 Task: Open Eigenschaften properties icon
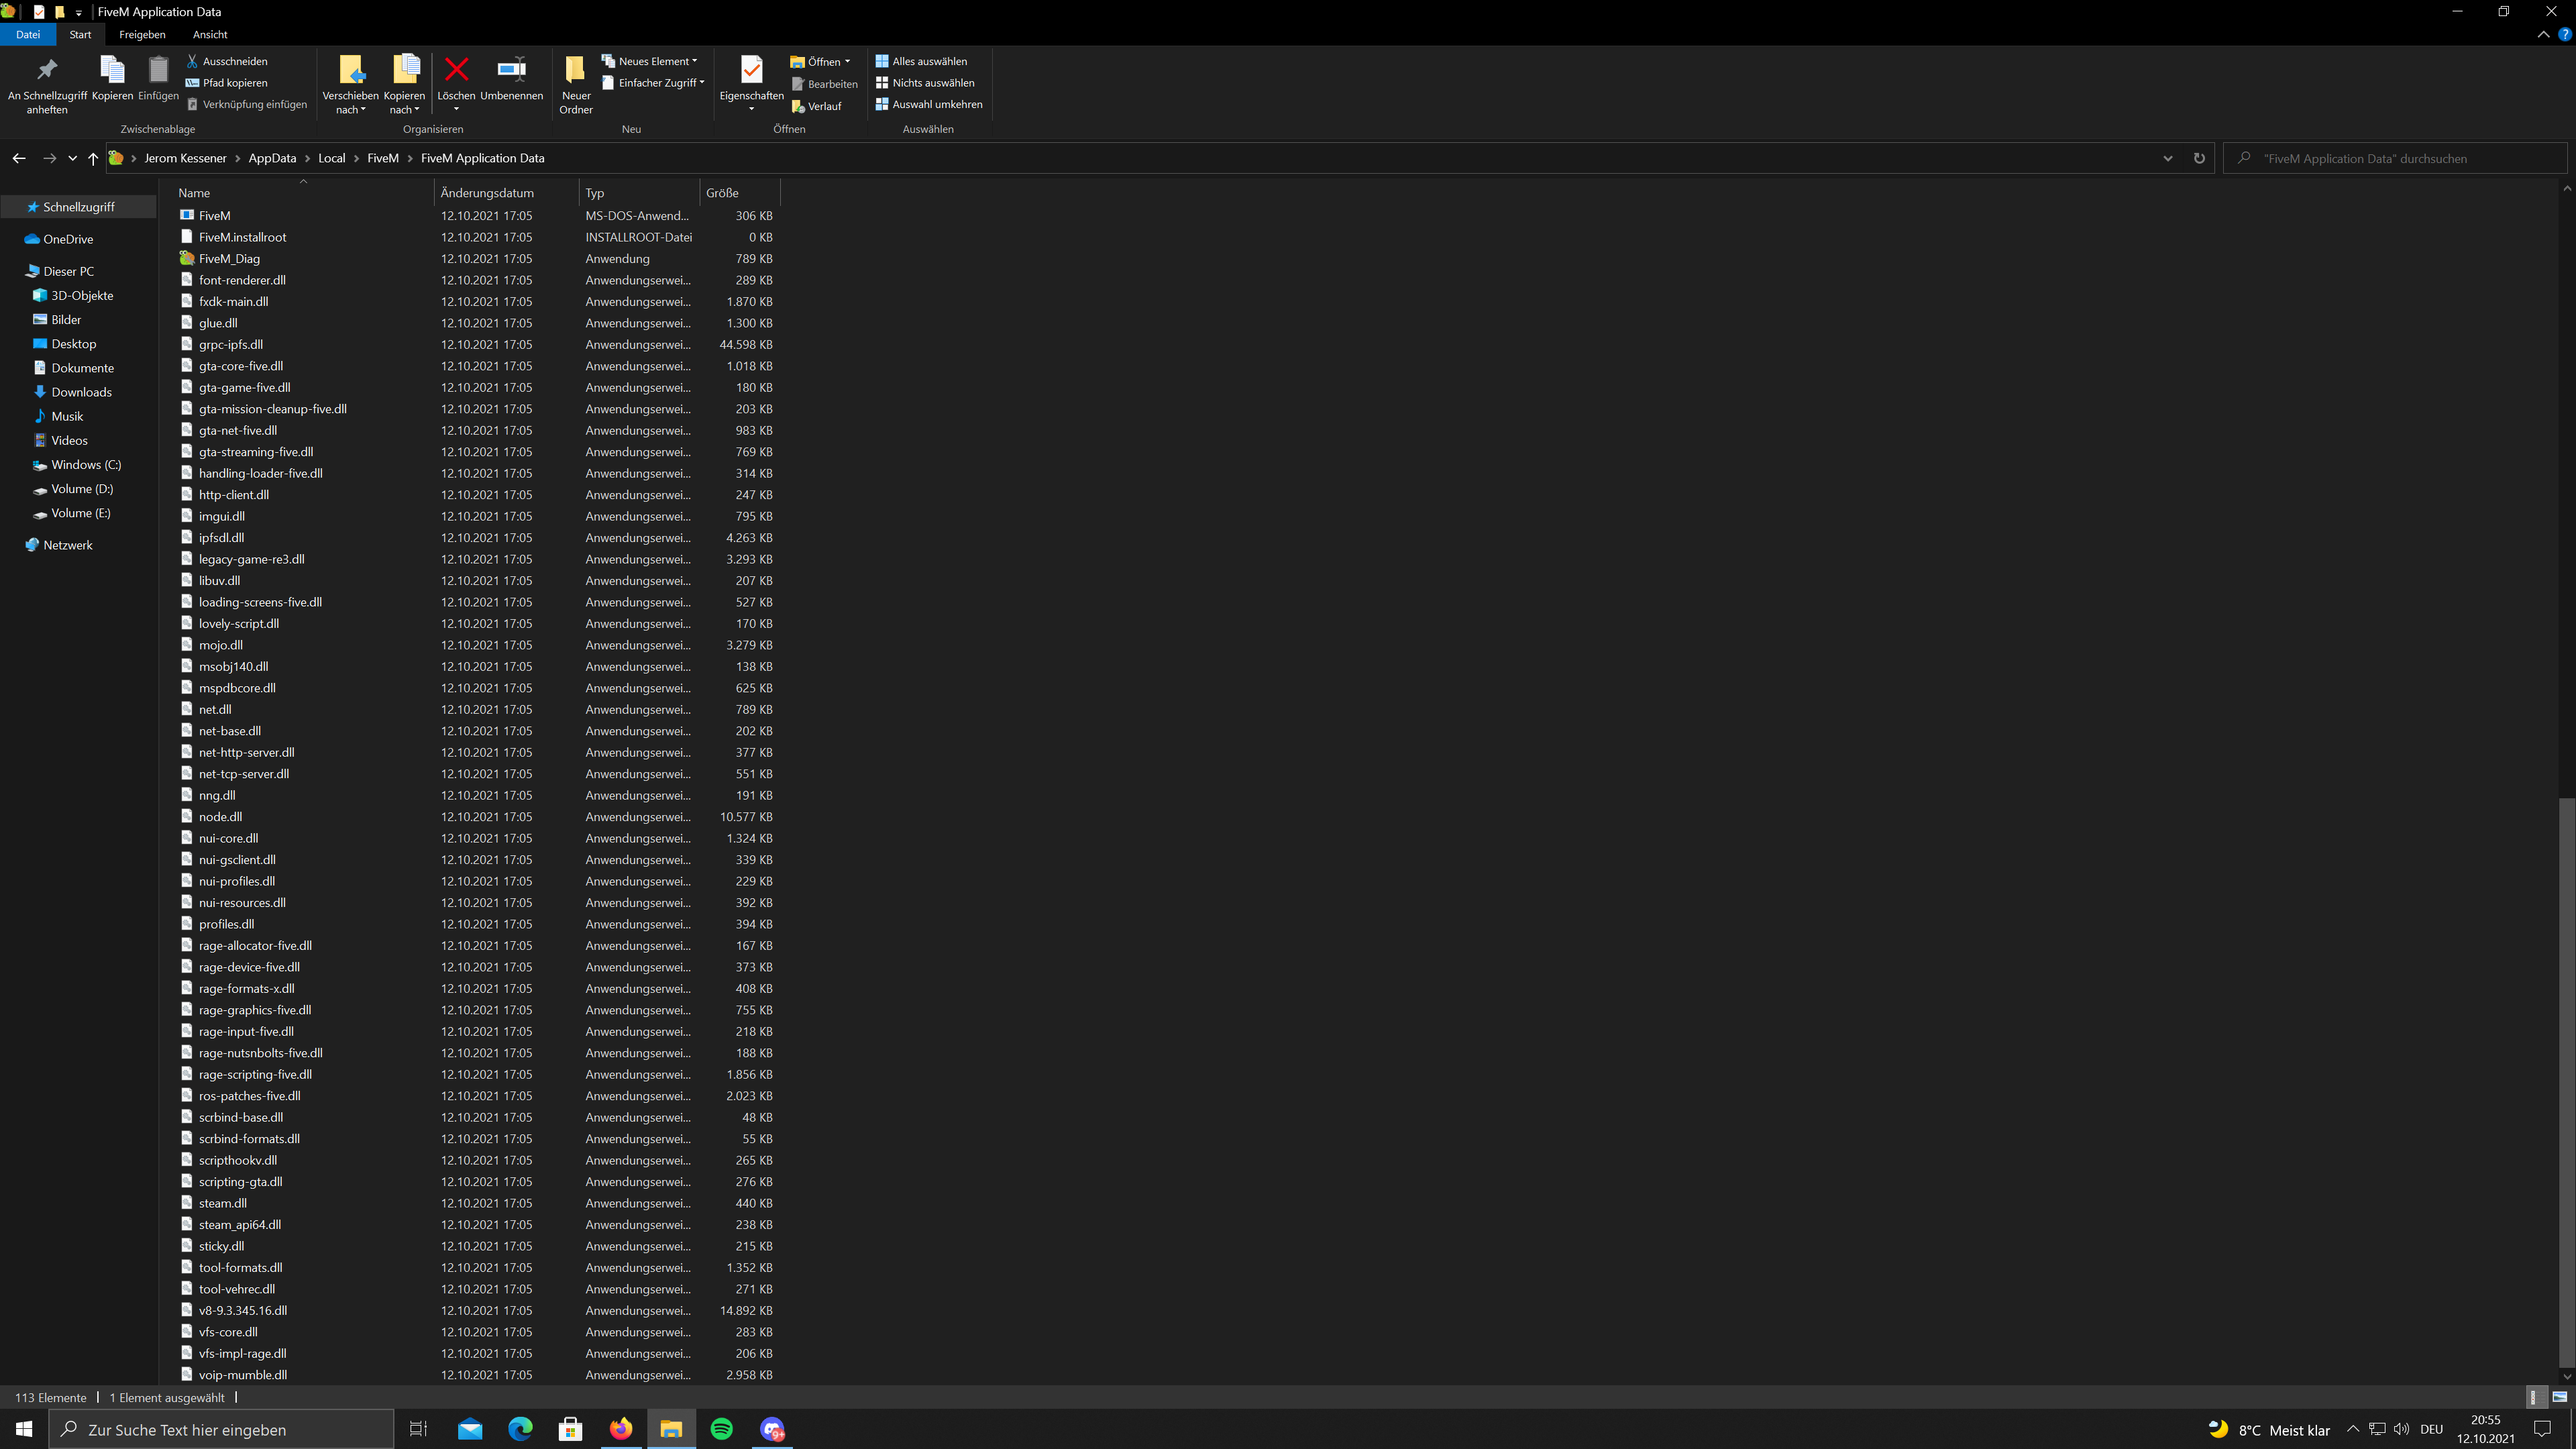click(x=751, y=70)
